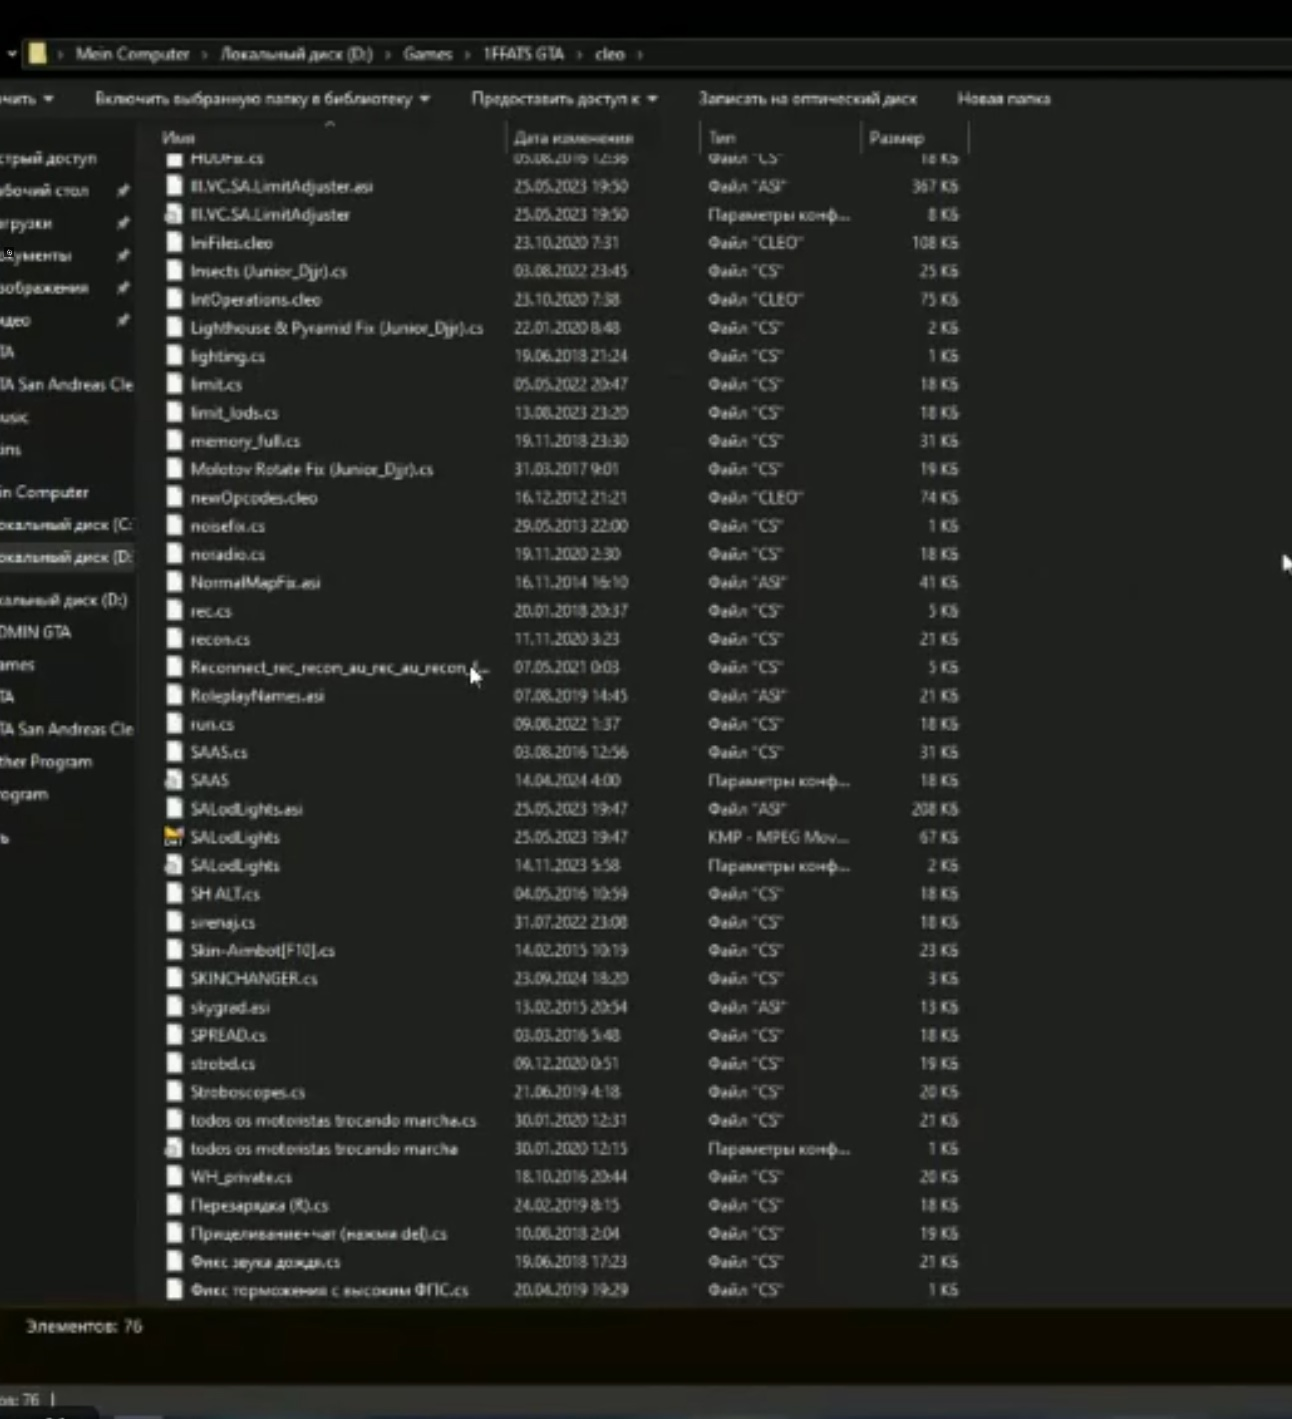Viewport: 1292px width, 1419px height.
Task: Click the NormalMapFix.asi file icon
Action: (174, 582)
